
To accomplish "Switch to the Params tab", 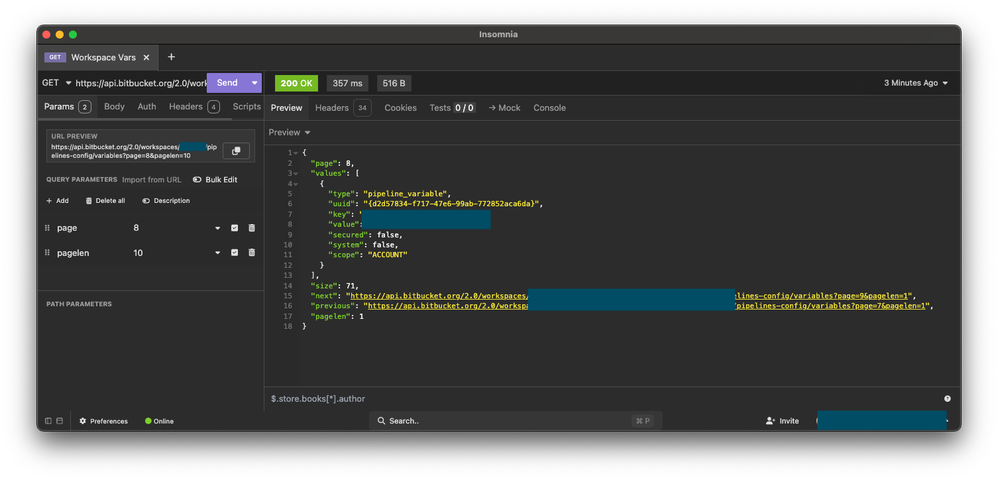I will pyautogui.click(x=67, y=107).
